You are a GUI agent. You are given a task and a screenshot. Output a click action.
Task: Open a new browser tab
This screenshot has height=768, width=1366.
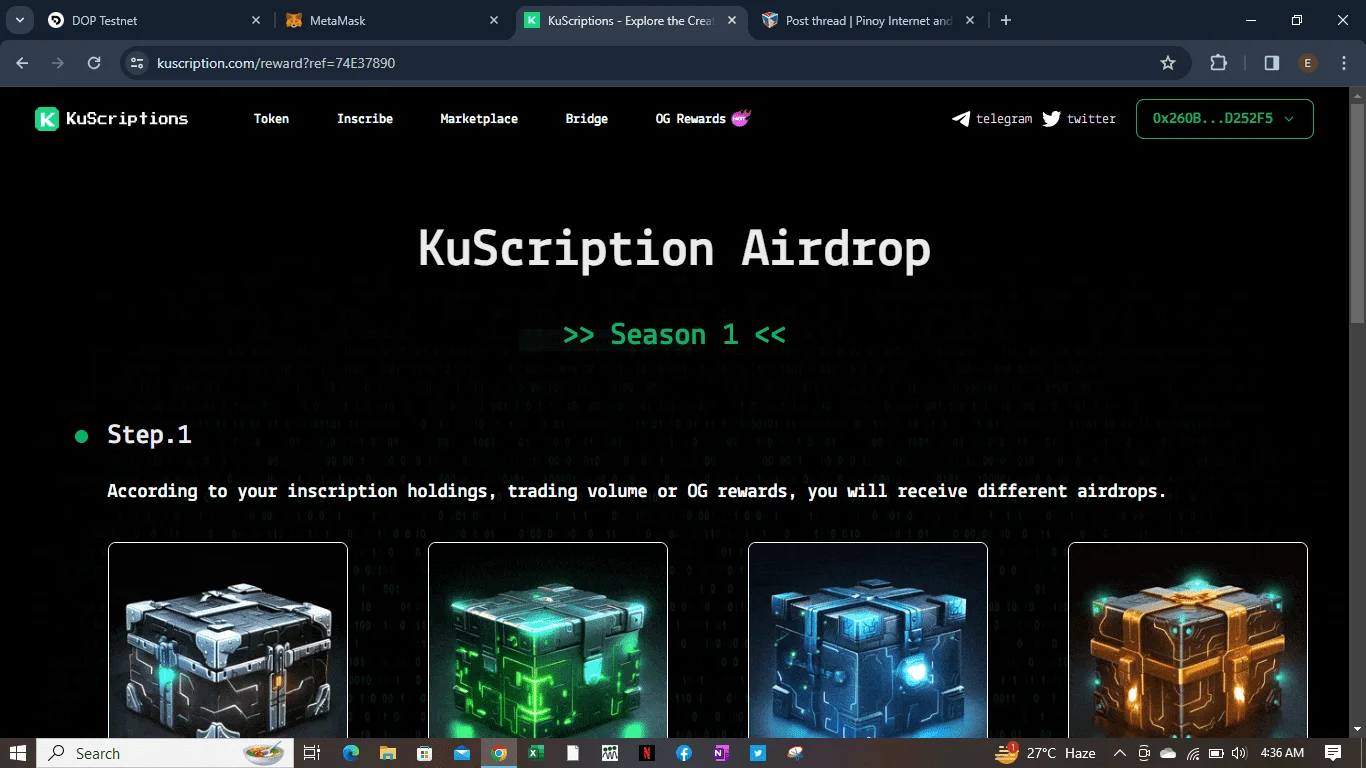[1006, 20]
